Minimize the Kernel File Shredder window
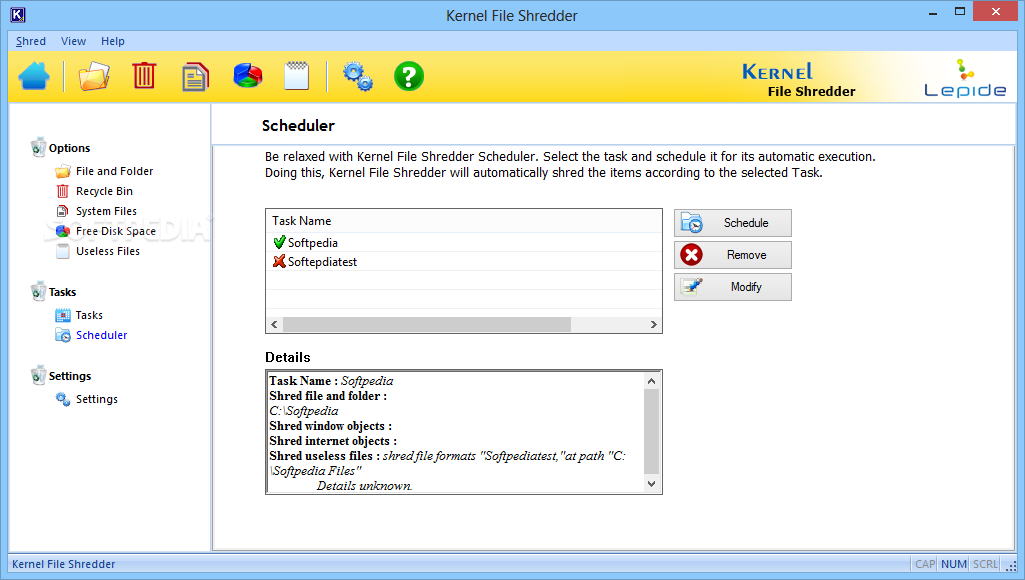The width and height of the screenshot is (1025, 580). tap(933, 12)
